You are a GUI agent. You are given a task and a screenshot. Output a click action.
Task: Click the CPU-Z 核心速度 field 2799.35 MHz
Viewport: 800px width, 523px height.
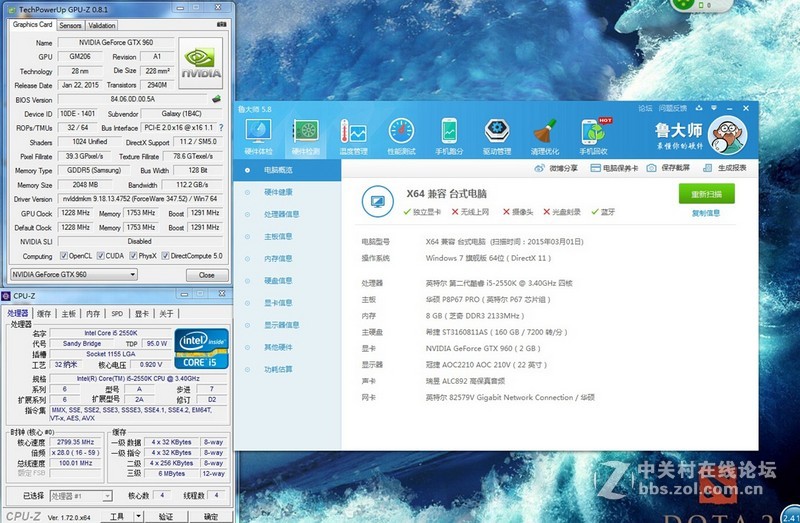76,442
